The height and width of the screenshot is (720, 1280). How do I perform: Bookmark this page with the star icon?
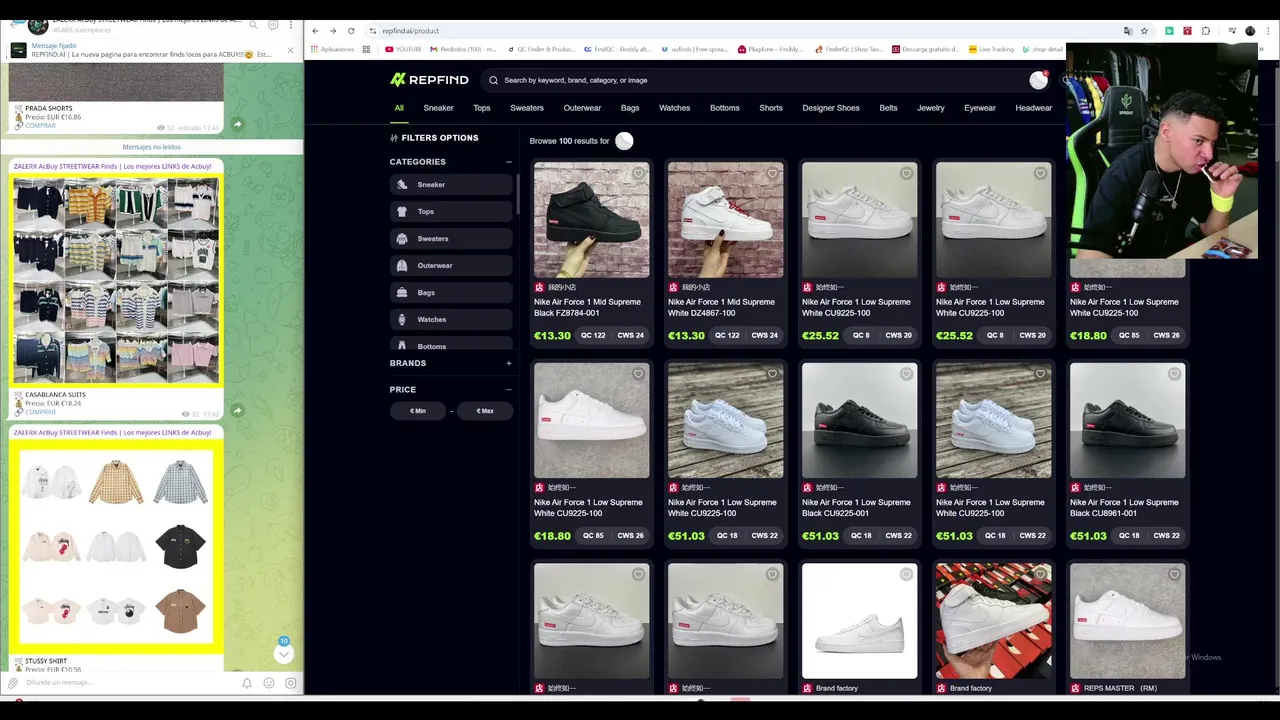click(x=1144, y=31)
